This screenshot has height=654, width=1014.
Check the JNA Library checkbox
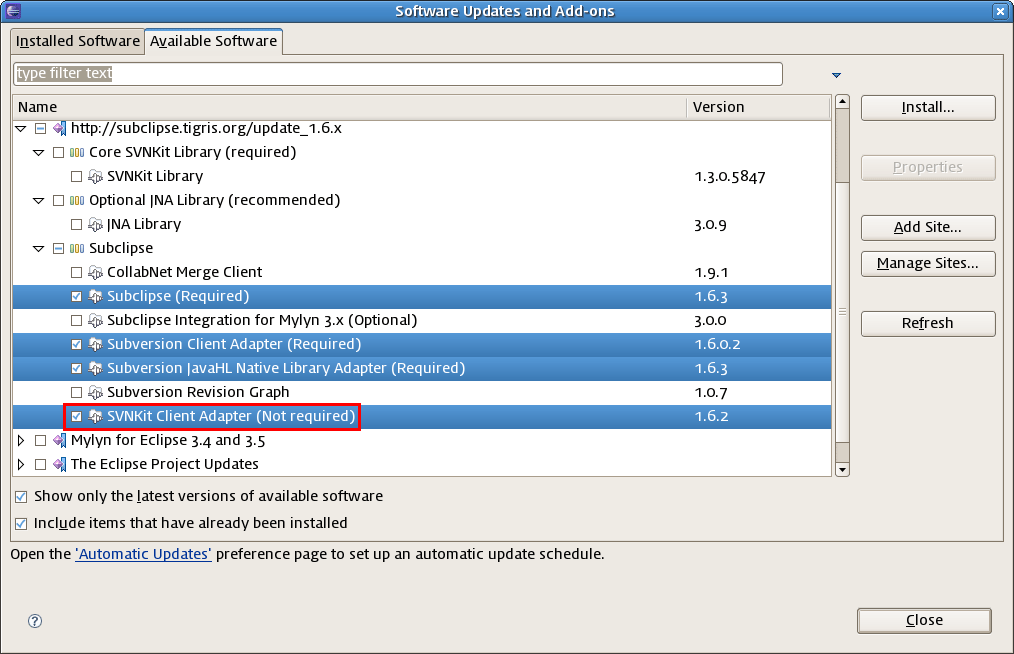[x=76, y=224]
